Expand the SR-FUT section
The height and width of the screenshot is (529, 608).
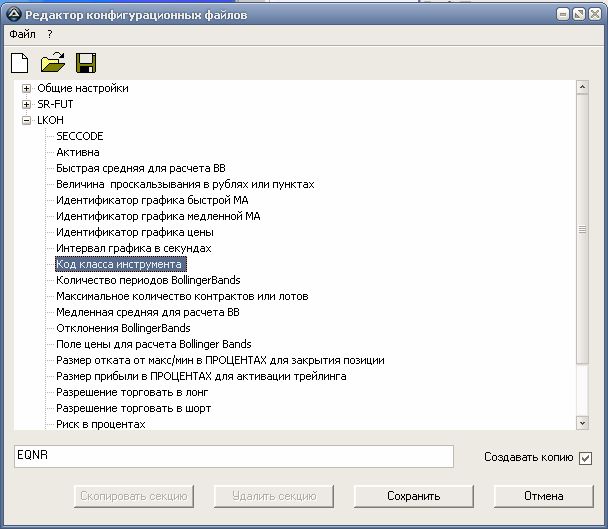tap(26, 104)
